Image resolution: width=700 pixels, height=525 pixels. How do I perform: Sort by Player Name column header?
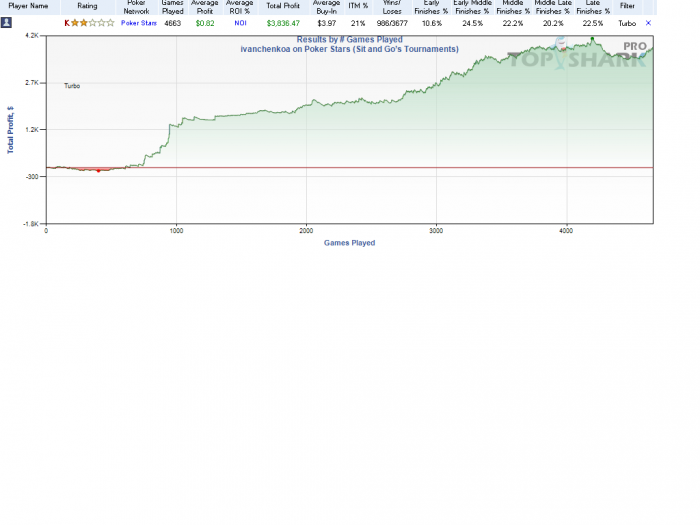click(x=28, y=6)
